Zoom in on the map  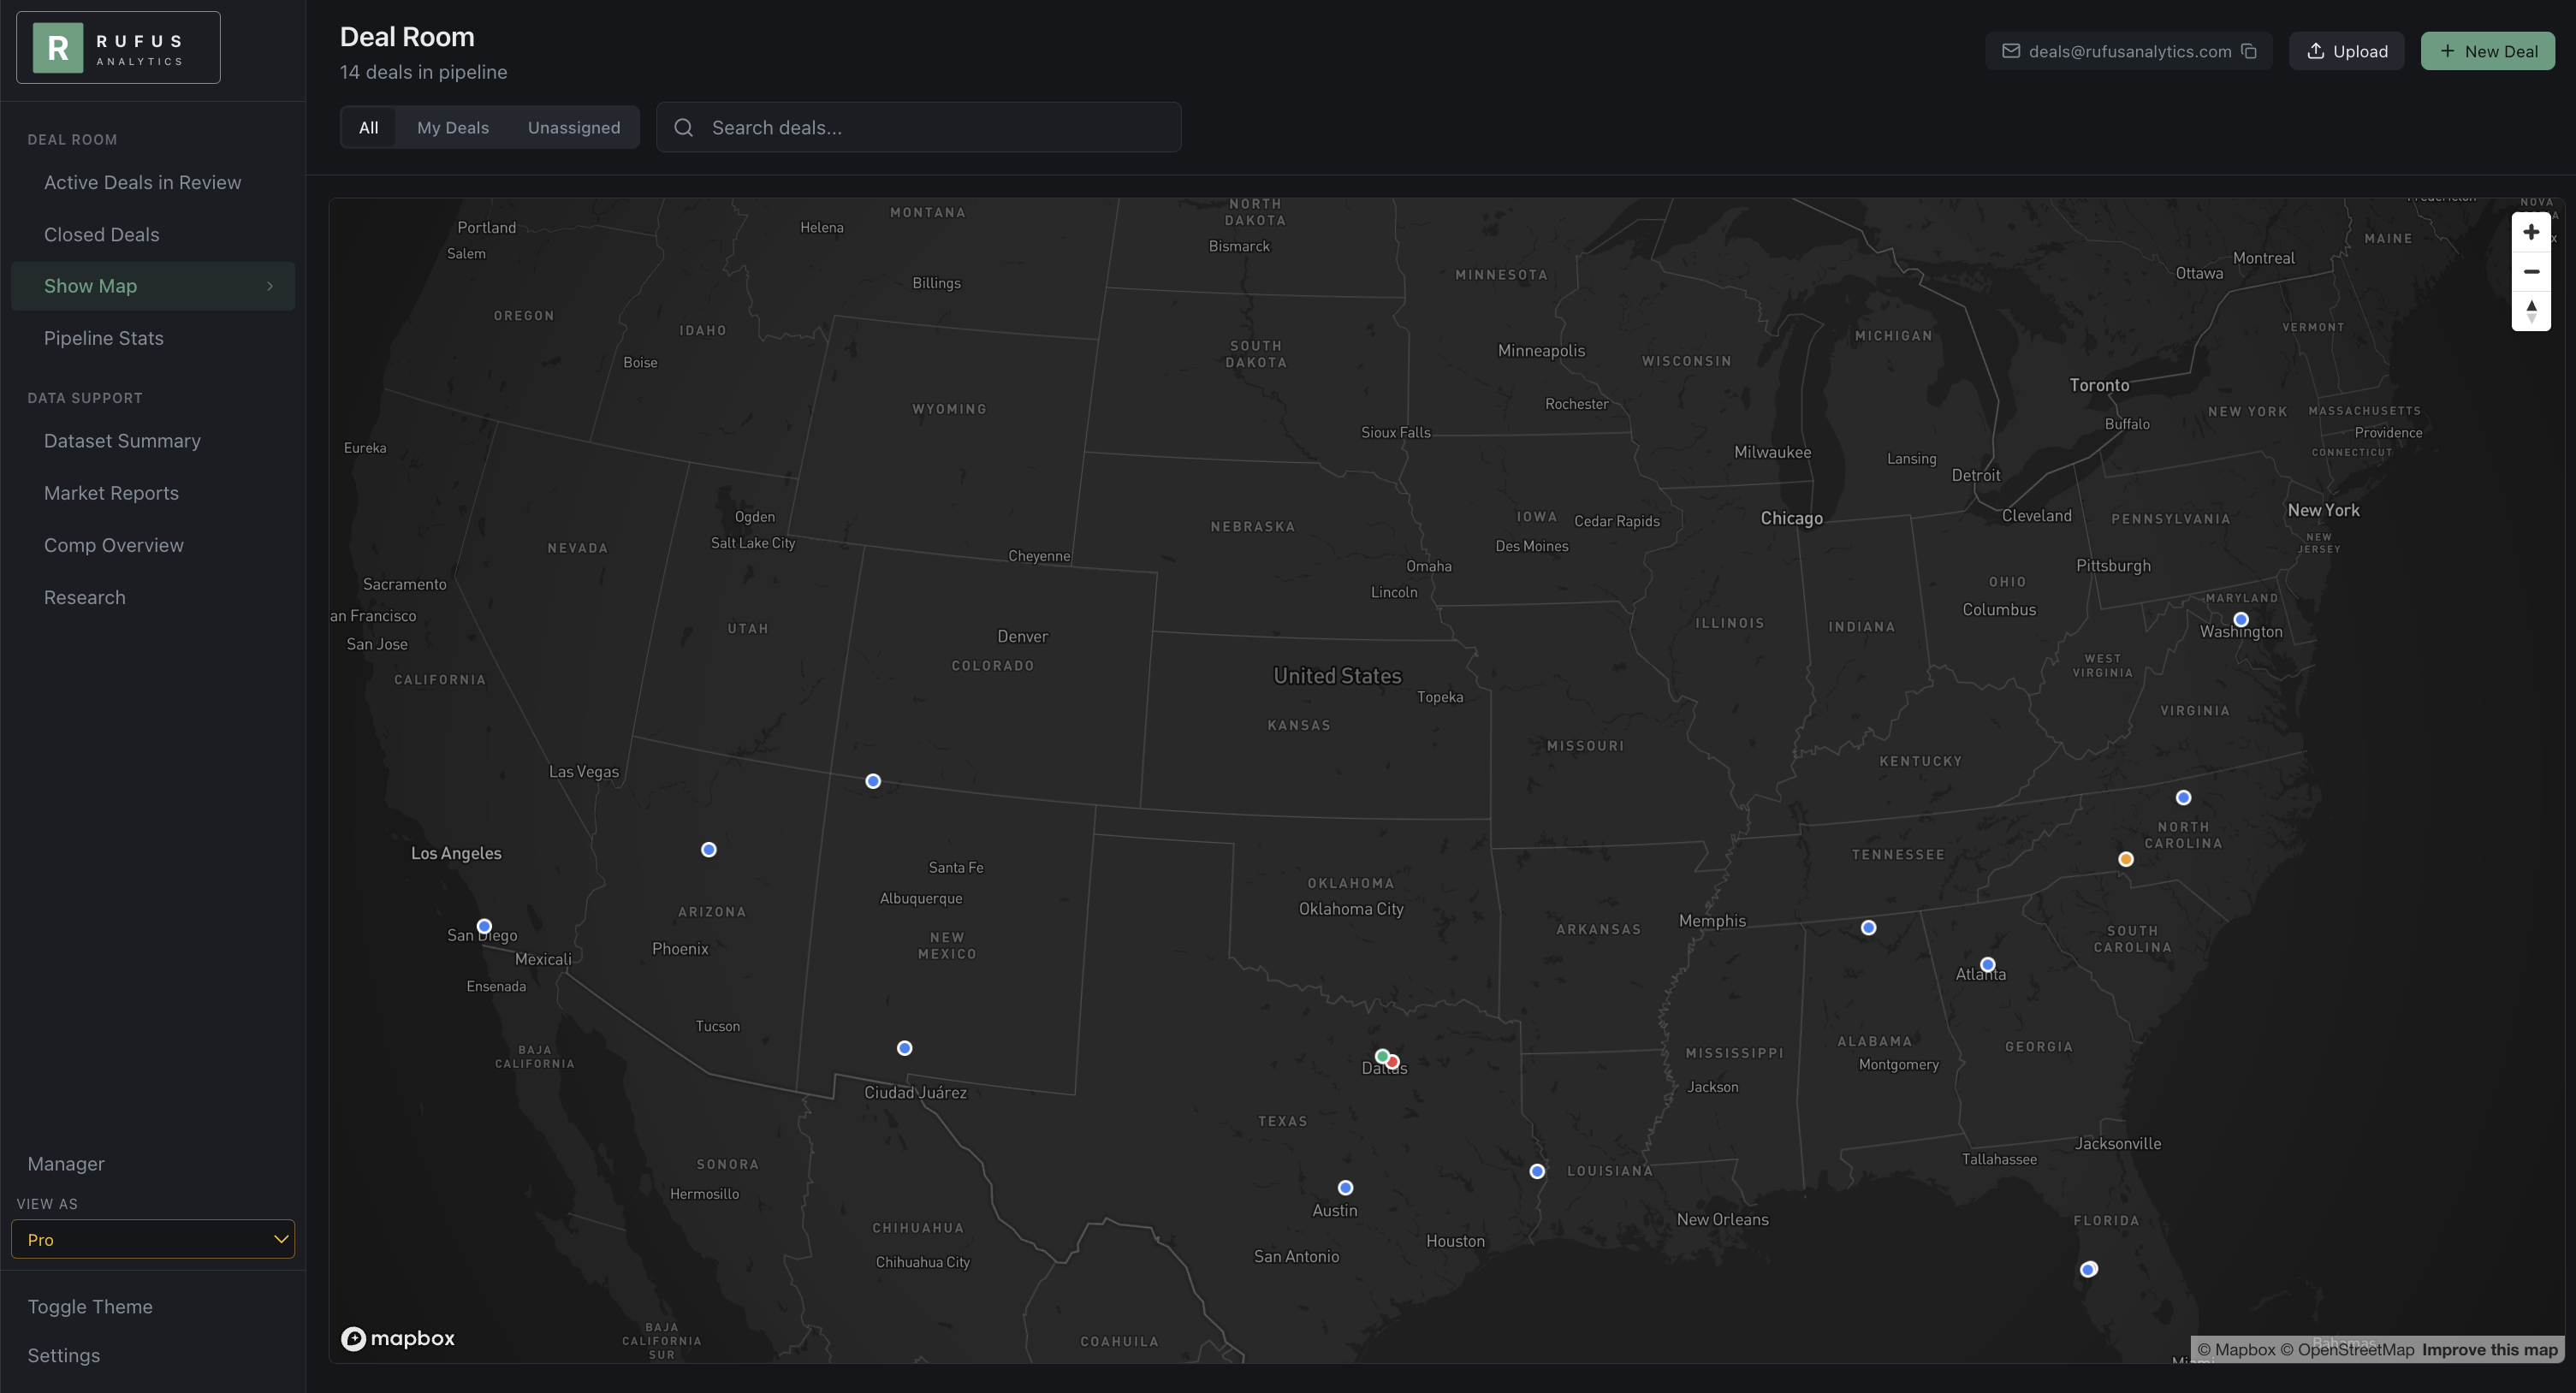pos(2531,232)
